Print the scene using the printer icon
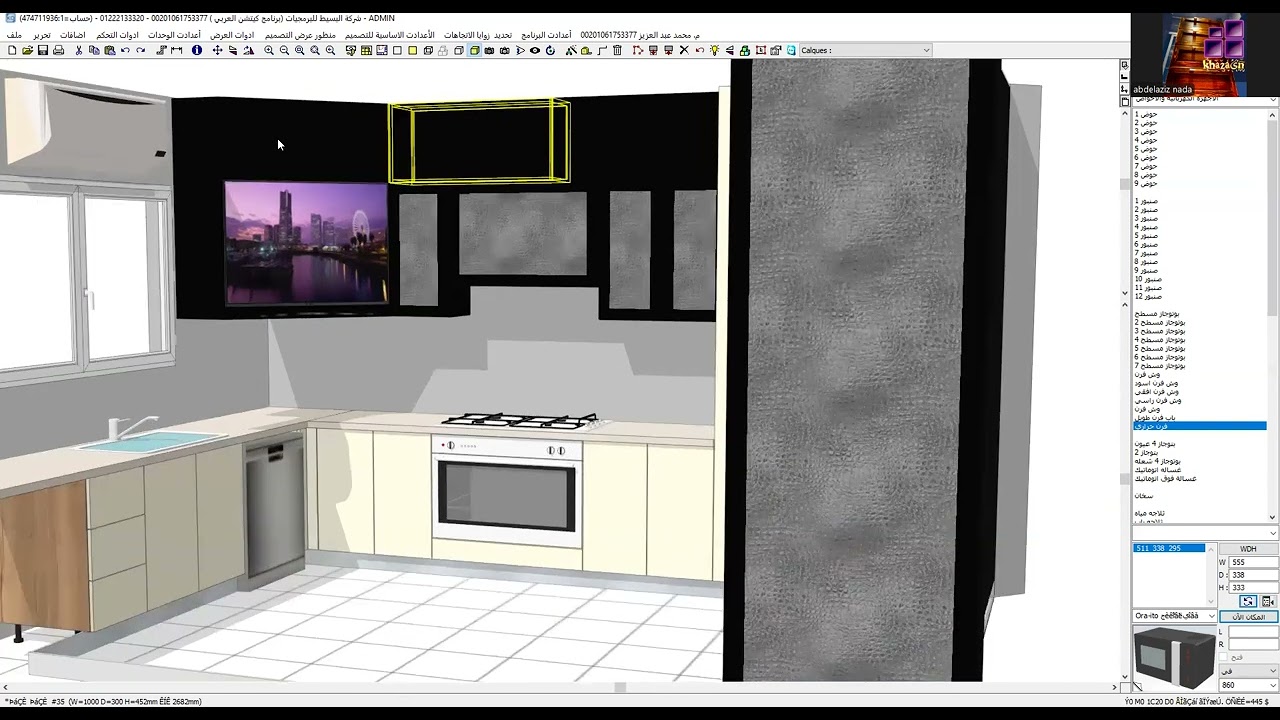Viewport: 1280px width, 720px height. [58, 50]
